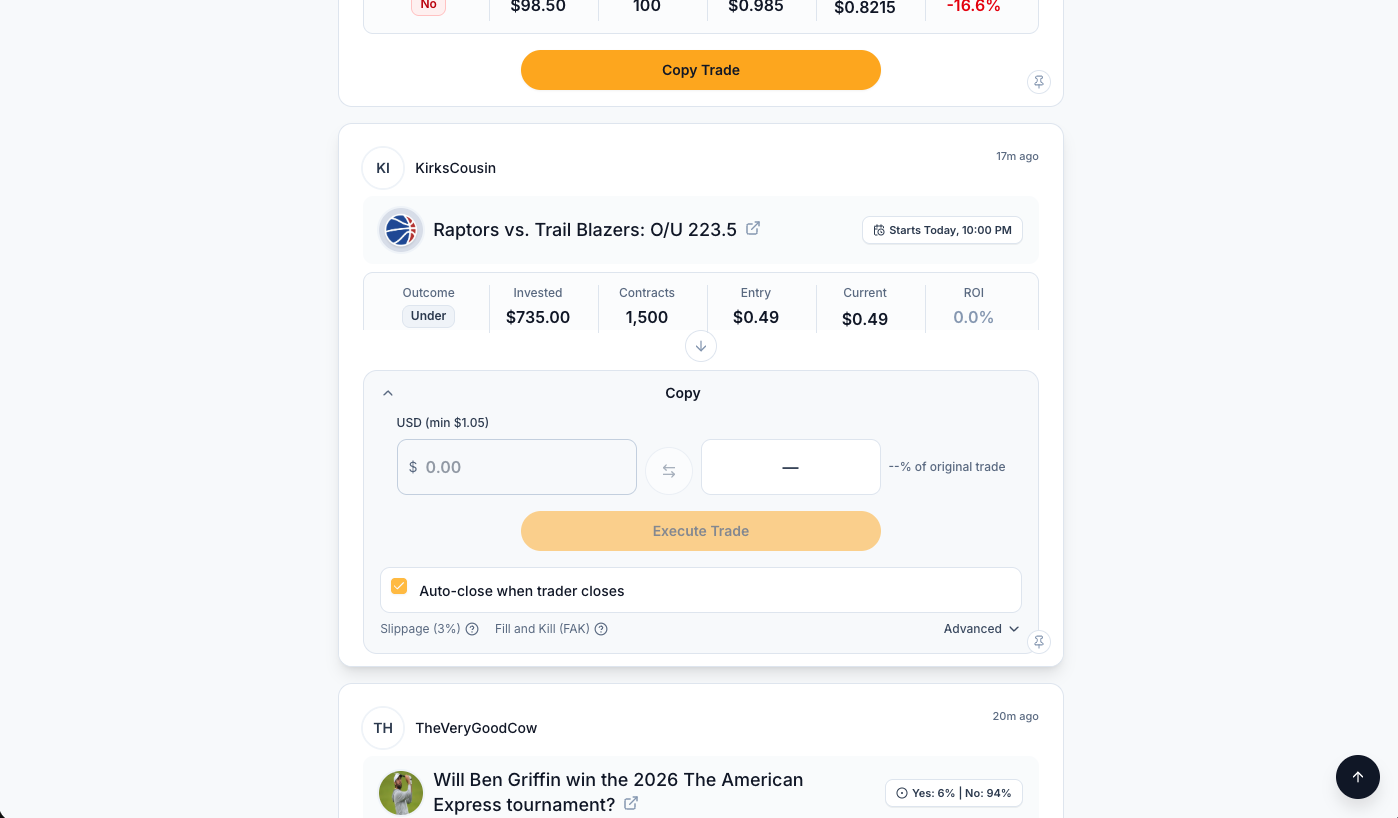Click the Copy Trade button
1398x818 pixels.
[700, 70]
